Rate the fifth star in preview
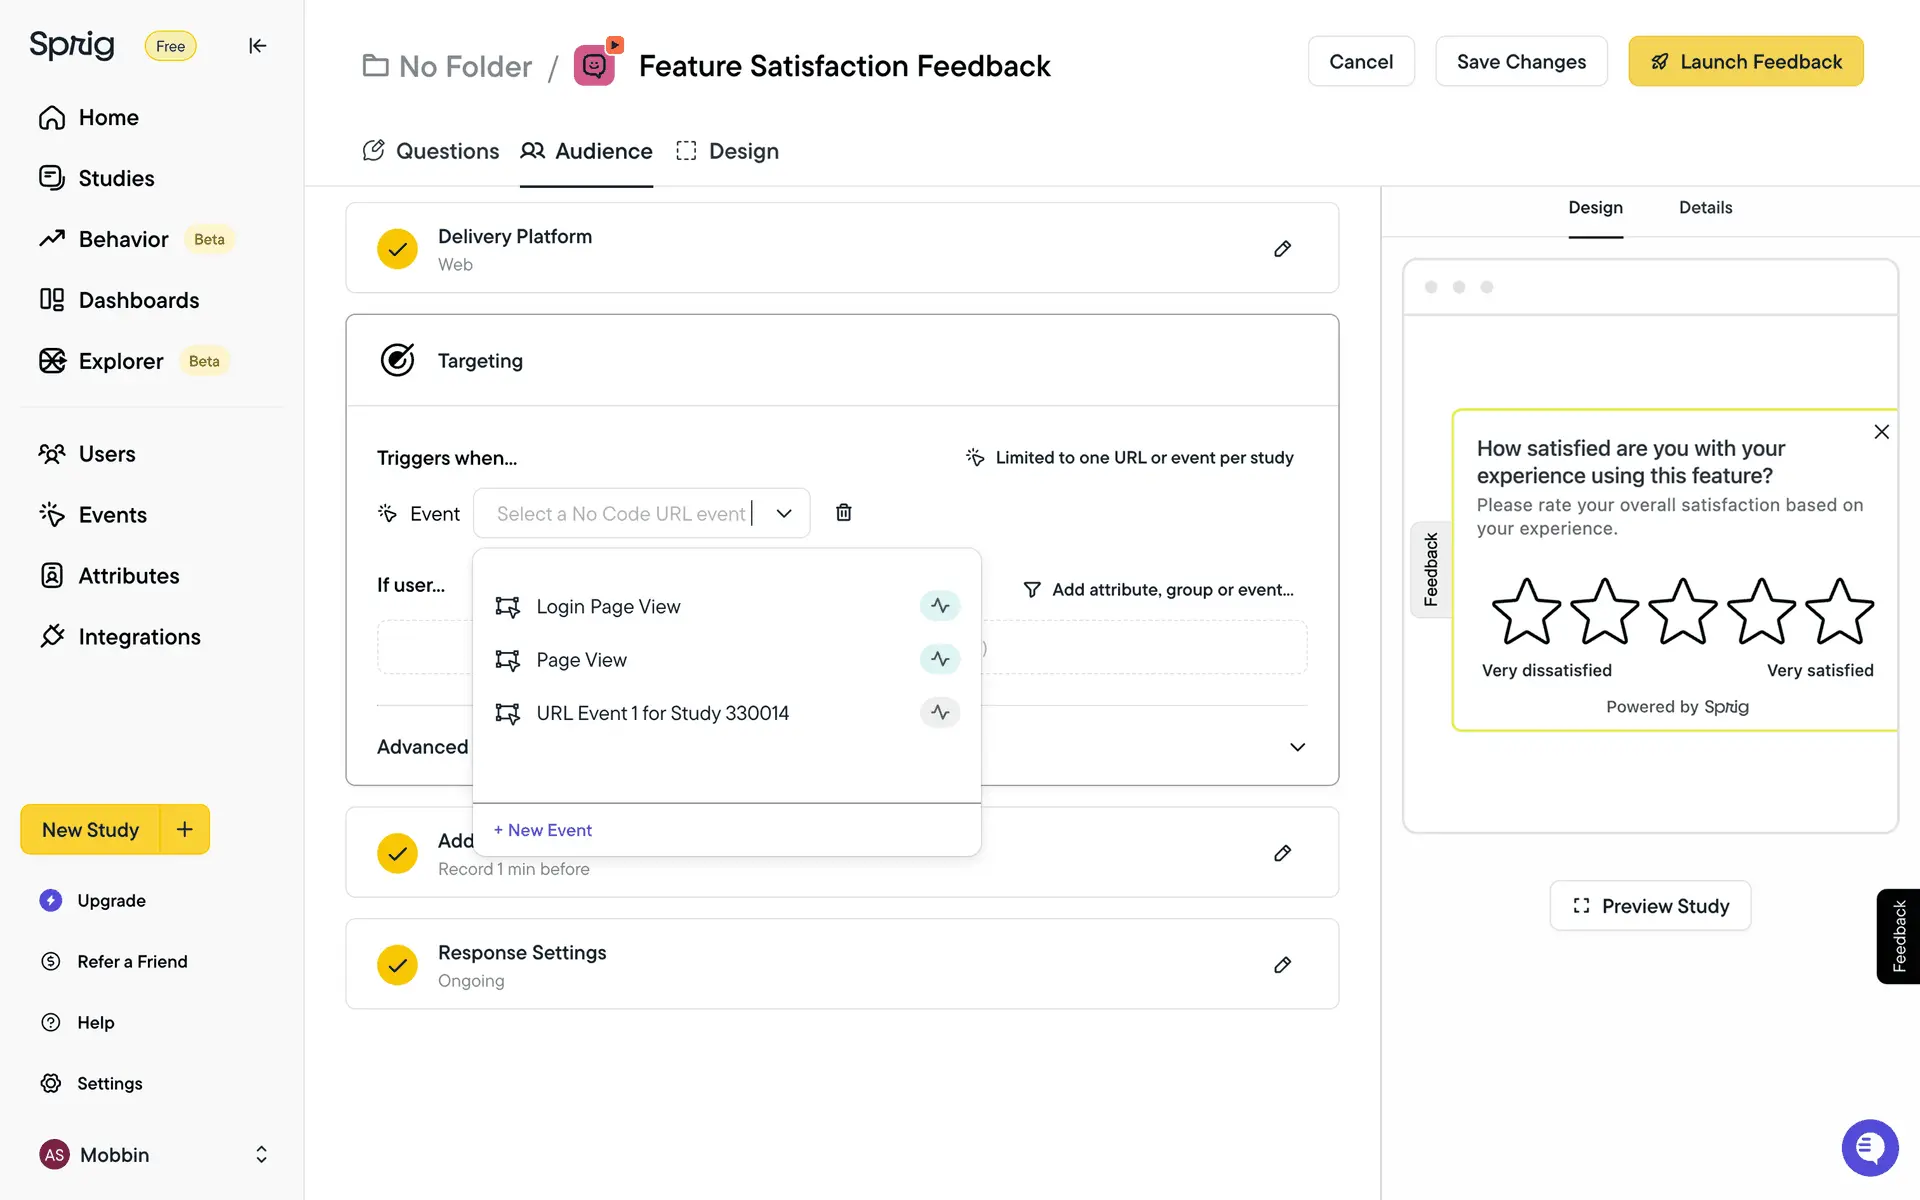 (x=1839, y=612)
